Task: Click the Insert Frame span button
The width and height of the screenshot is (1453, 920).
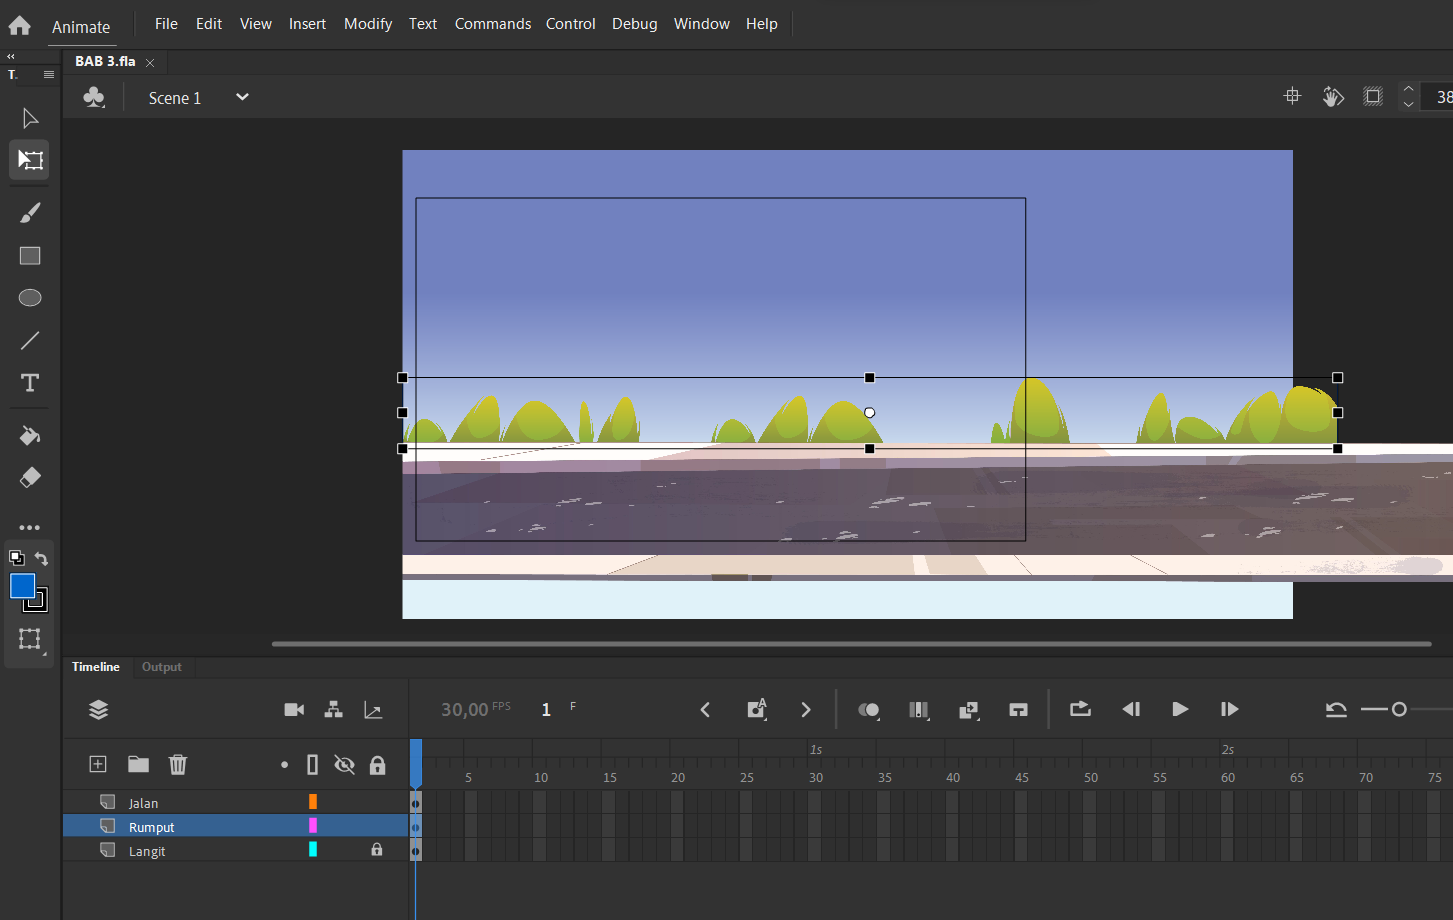Action: pos(1018,710)
